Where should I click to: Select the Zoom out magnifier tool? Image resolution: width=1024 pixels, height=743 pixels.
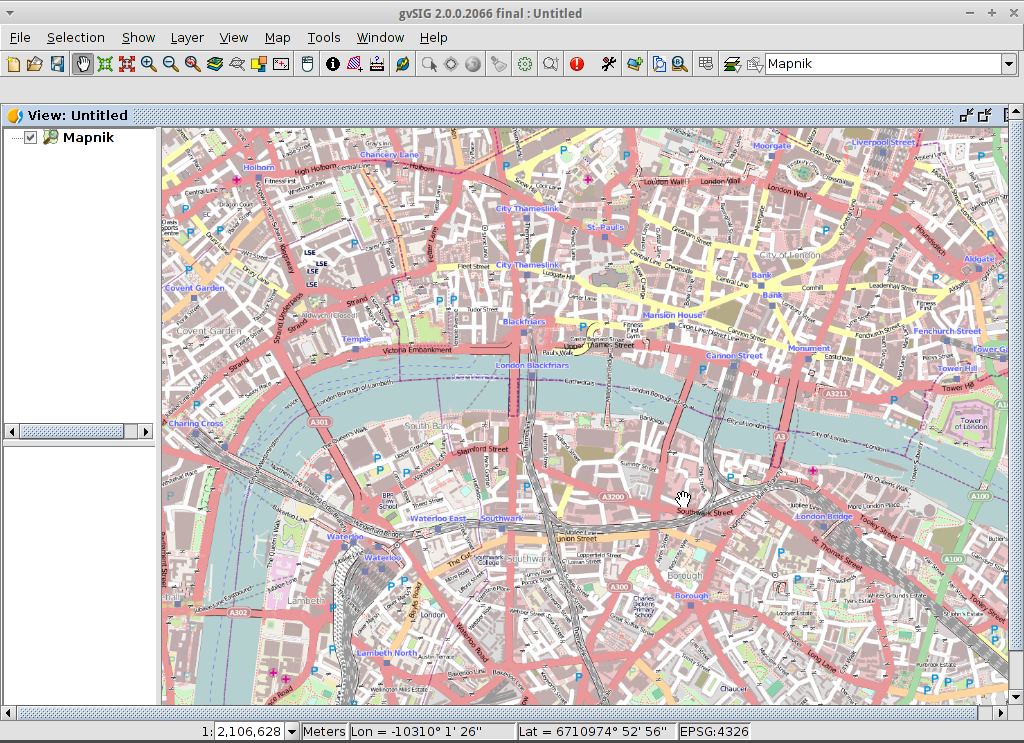tap(170, 64)
